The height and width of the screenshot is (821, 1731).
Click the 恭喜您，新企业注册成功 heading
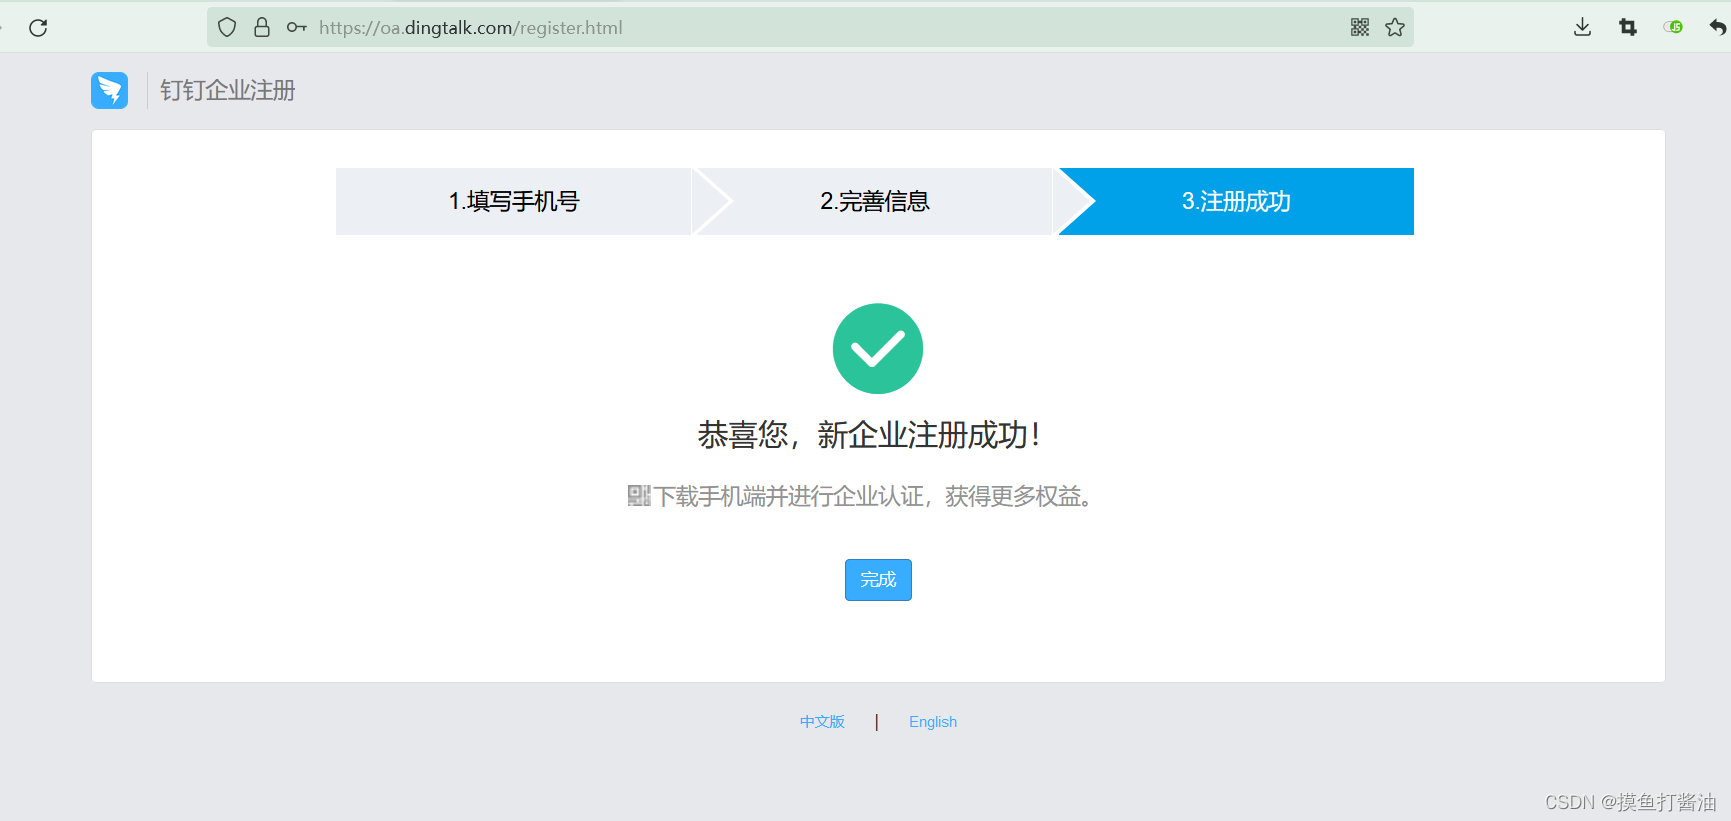(868, 435)
